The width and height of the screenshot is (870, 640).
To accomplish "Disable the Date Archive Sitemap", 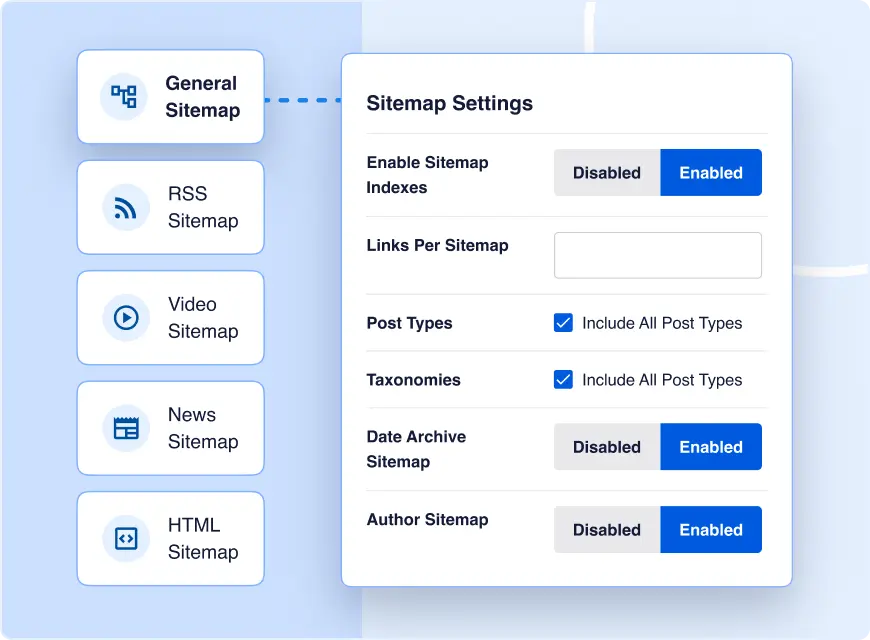I will [x=606, y=447].
